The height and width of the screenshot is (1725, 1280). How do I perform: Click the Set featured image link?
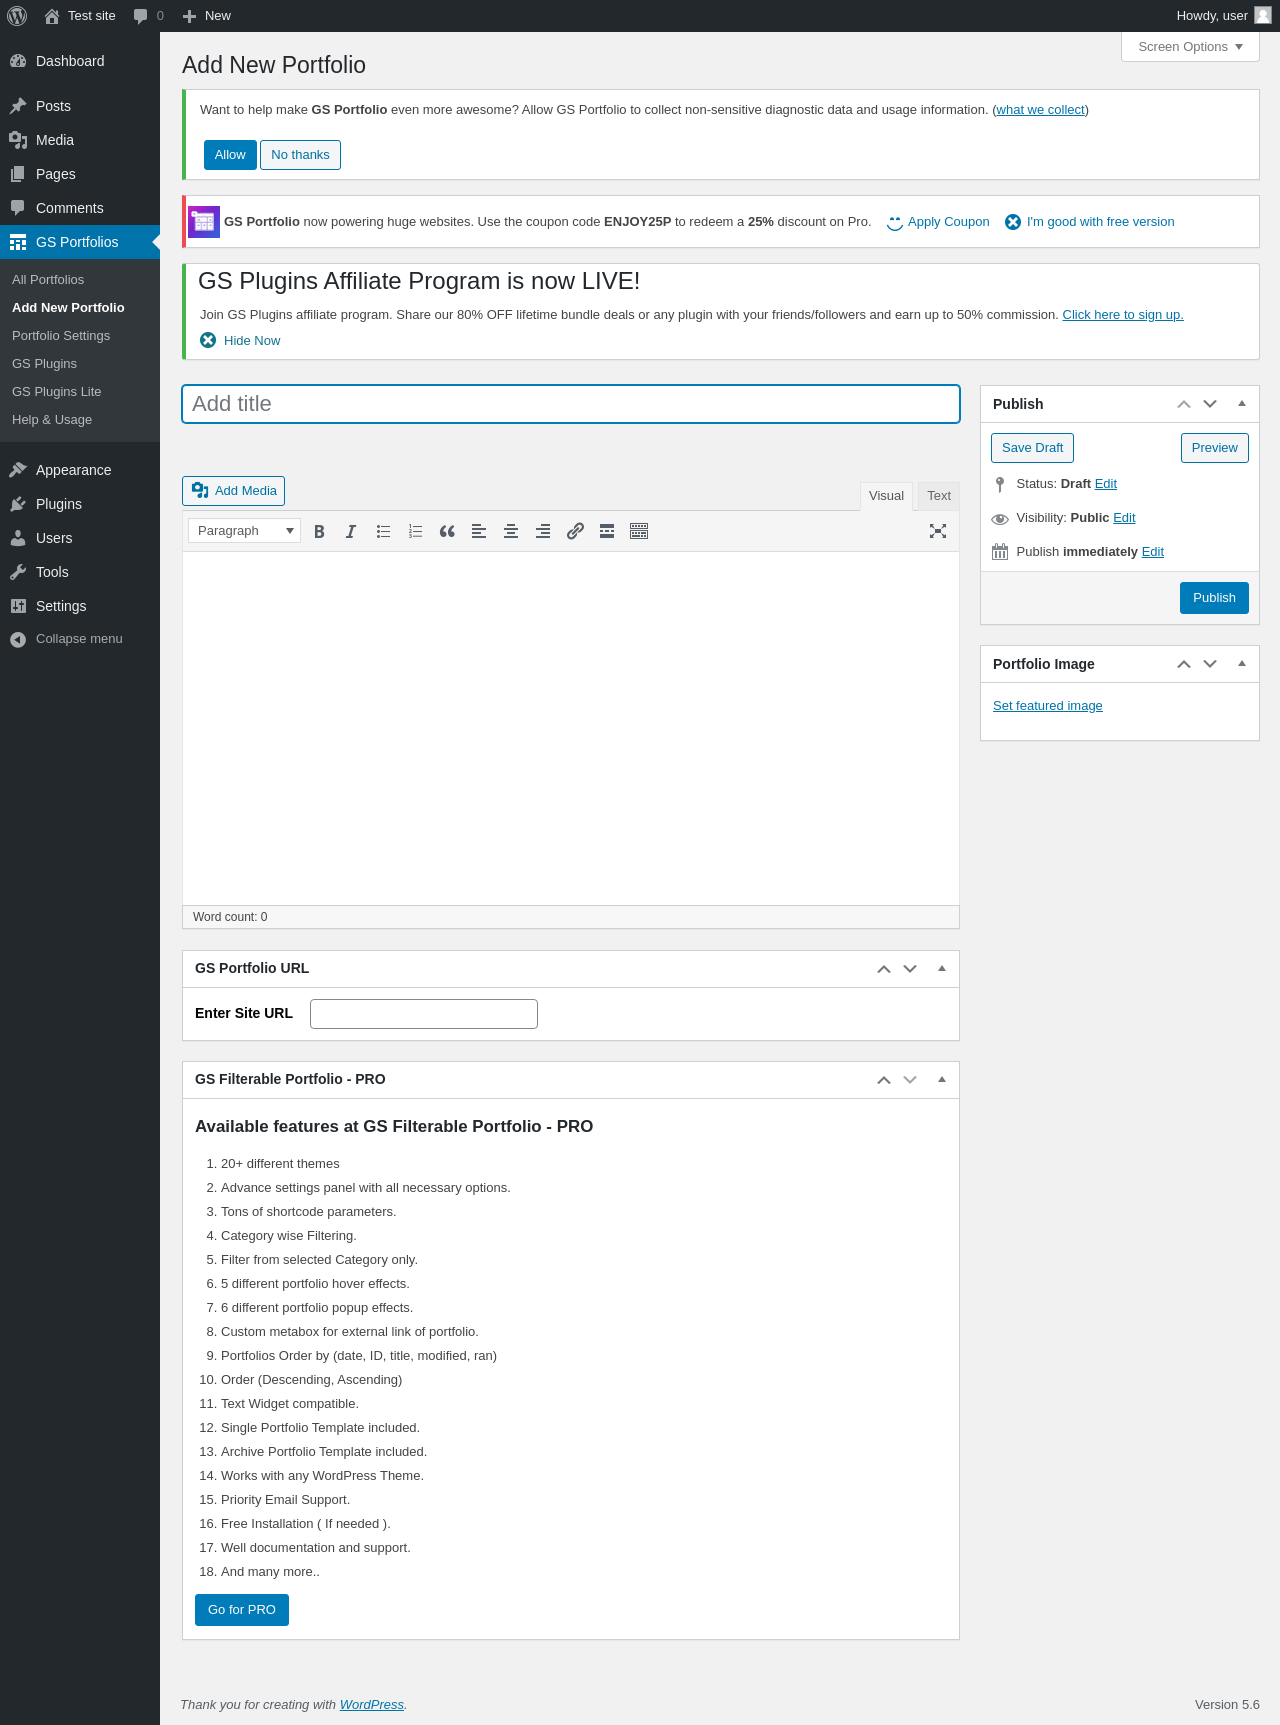pyautogui.click(x=1048, y=706)
